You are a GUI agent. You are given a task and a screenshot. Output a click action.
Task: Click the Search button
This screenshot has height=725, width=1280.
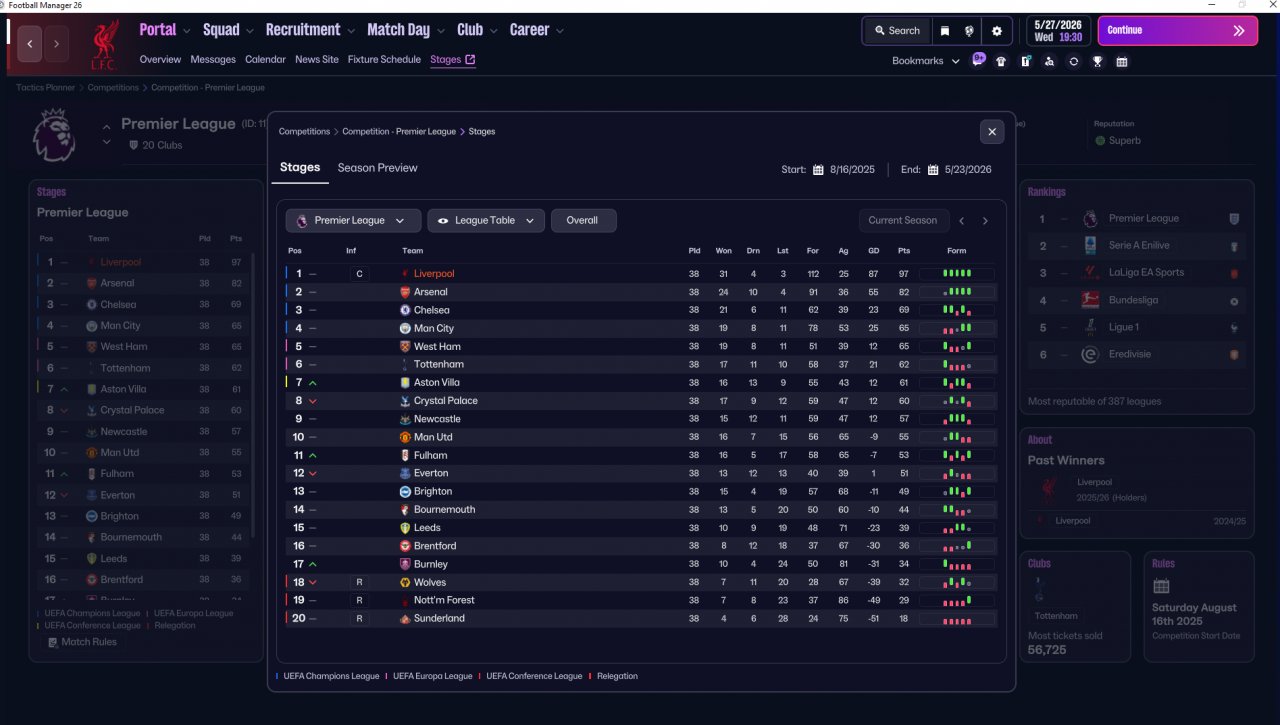coord(897,31)
